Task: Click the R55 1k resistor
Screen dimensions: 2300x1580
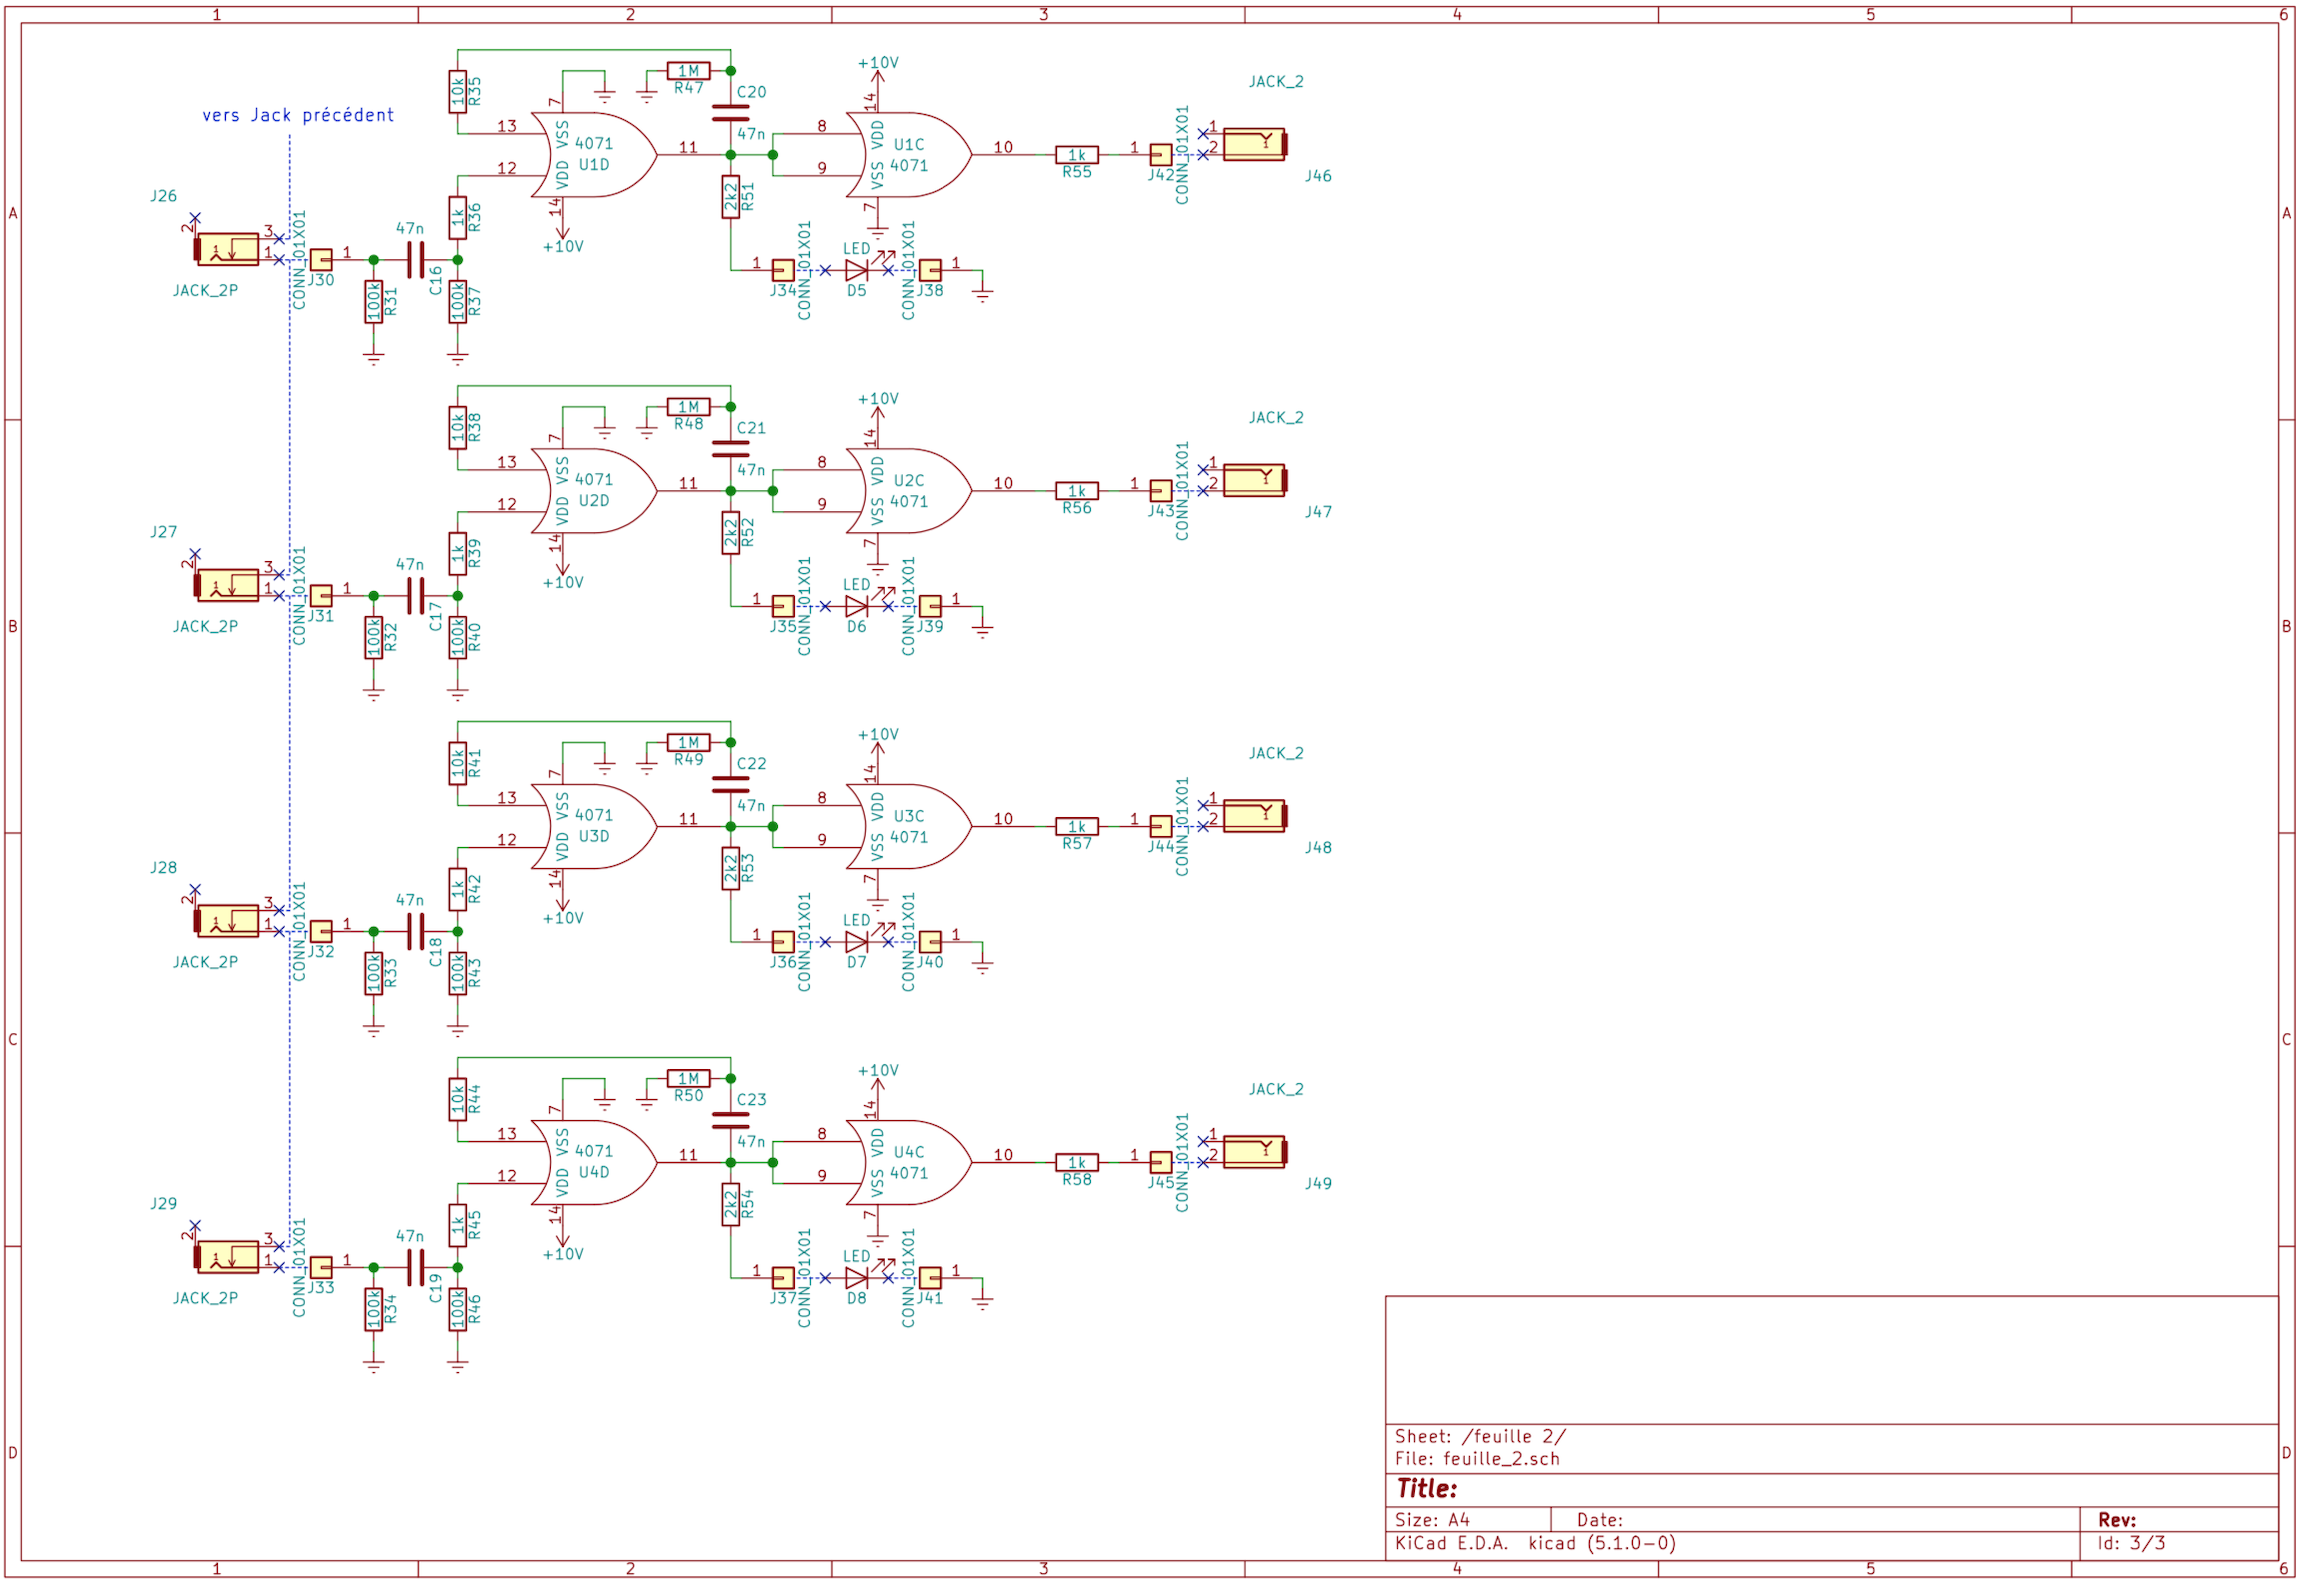Action: 1076,155
